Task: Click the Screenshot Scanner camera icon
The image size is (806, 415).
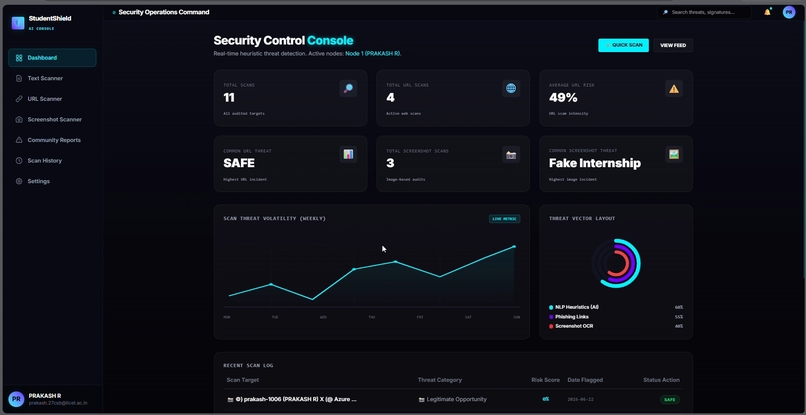Action: pyautogui.click(x=19, y=119)
